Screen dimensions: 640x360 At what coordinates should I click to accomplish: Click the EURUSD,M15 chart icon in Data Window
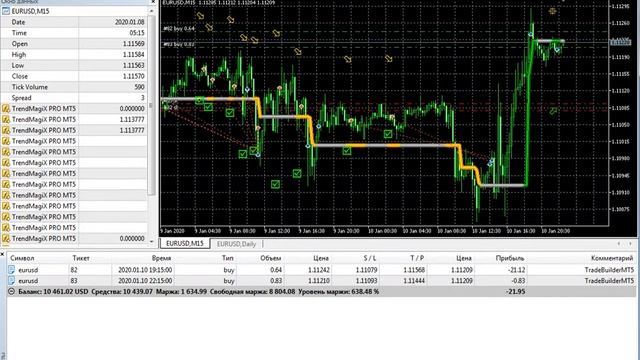click(x=6, y=11)
